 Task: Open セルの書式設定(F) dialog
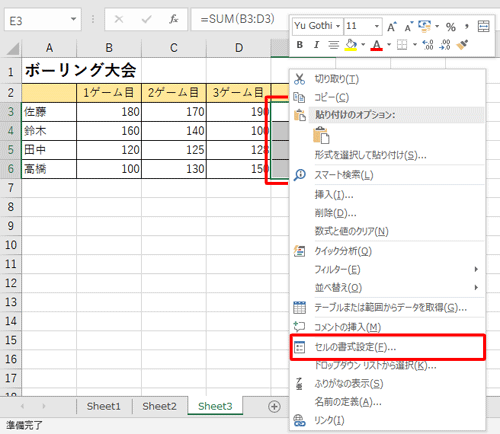pyautogui.click(x=387, y=347)
